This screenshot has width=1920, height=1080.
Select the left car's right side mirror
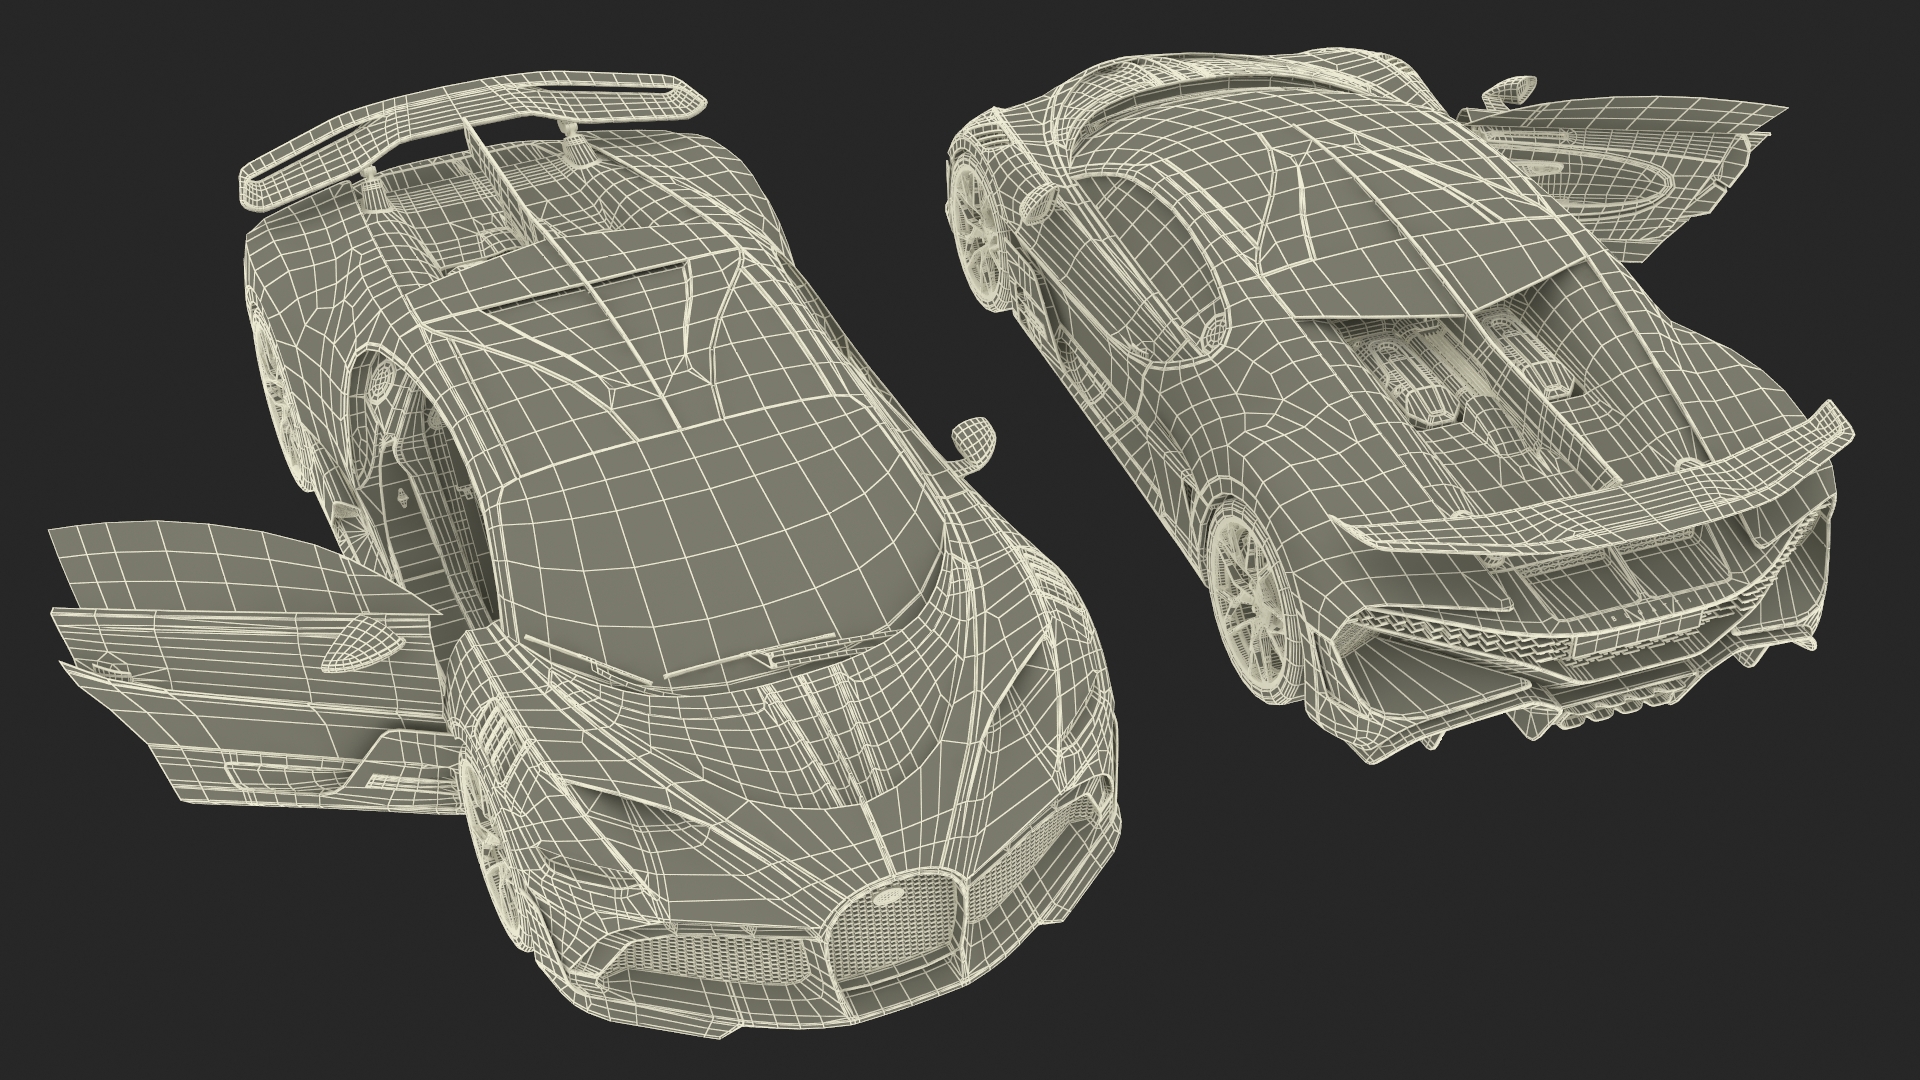coord(975,438)
